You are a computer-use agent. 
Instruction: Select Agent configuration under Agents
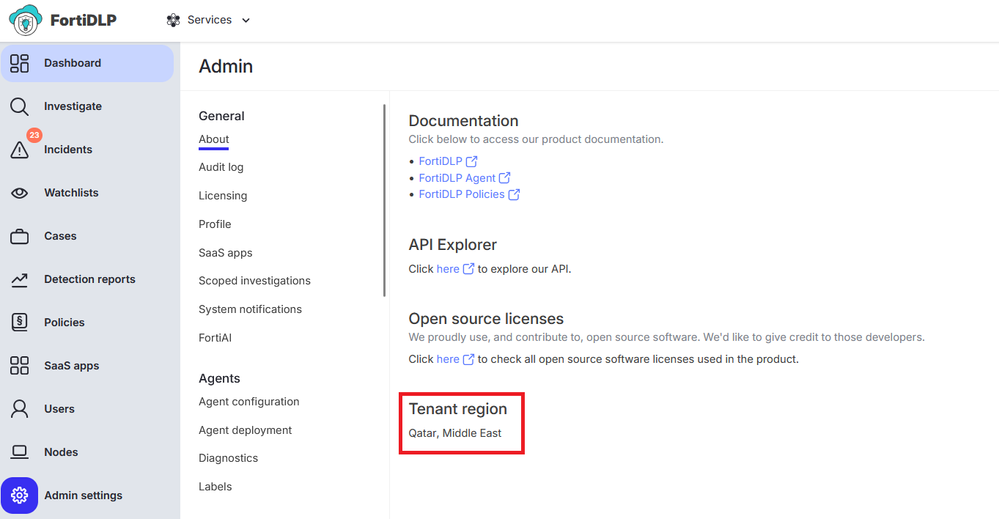tap(249, 402)
